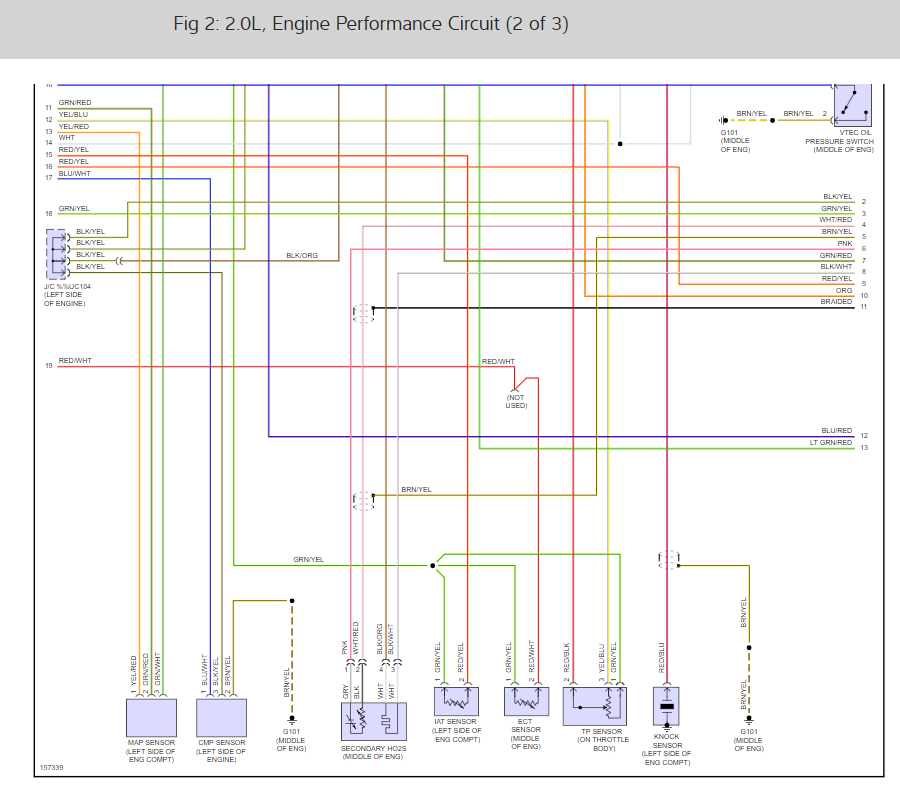
Task: Click BLK/YEL label at right pin 2
Action: [x=837, y=196]
